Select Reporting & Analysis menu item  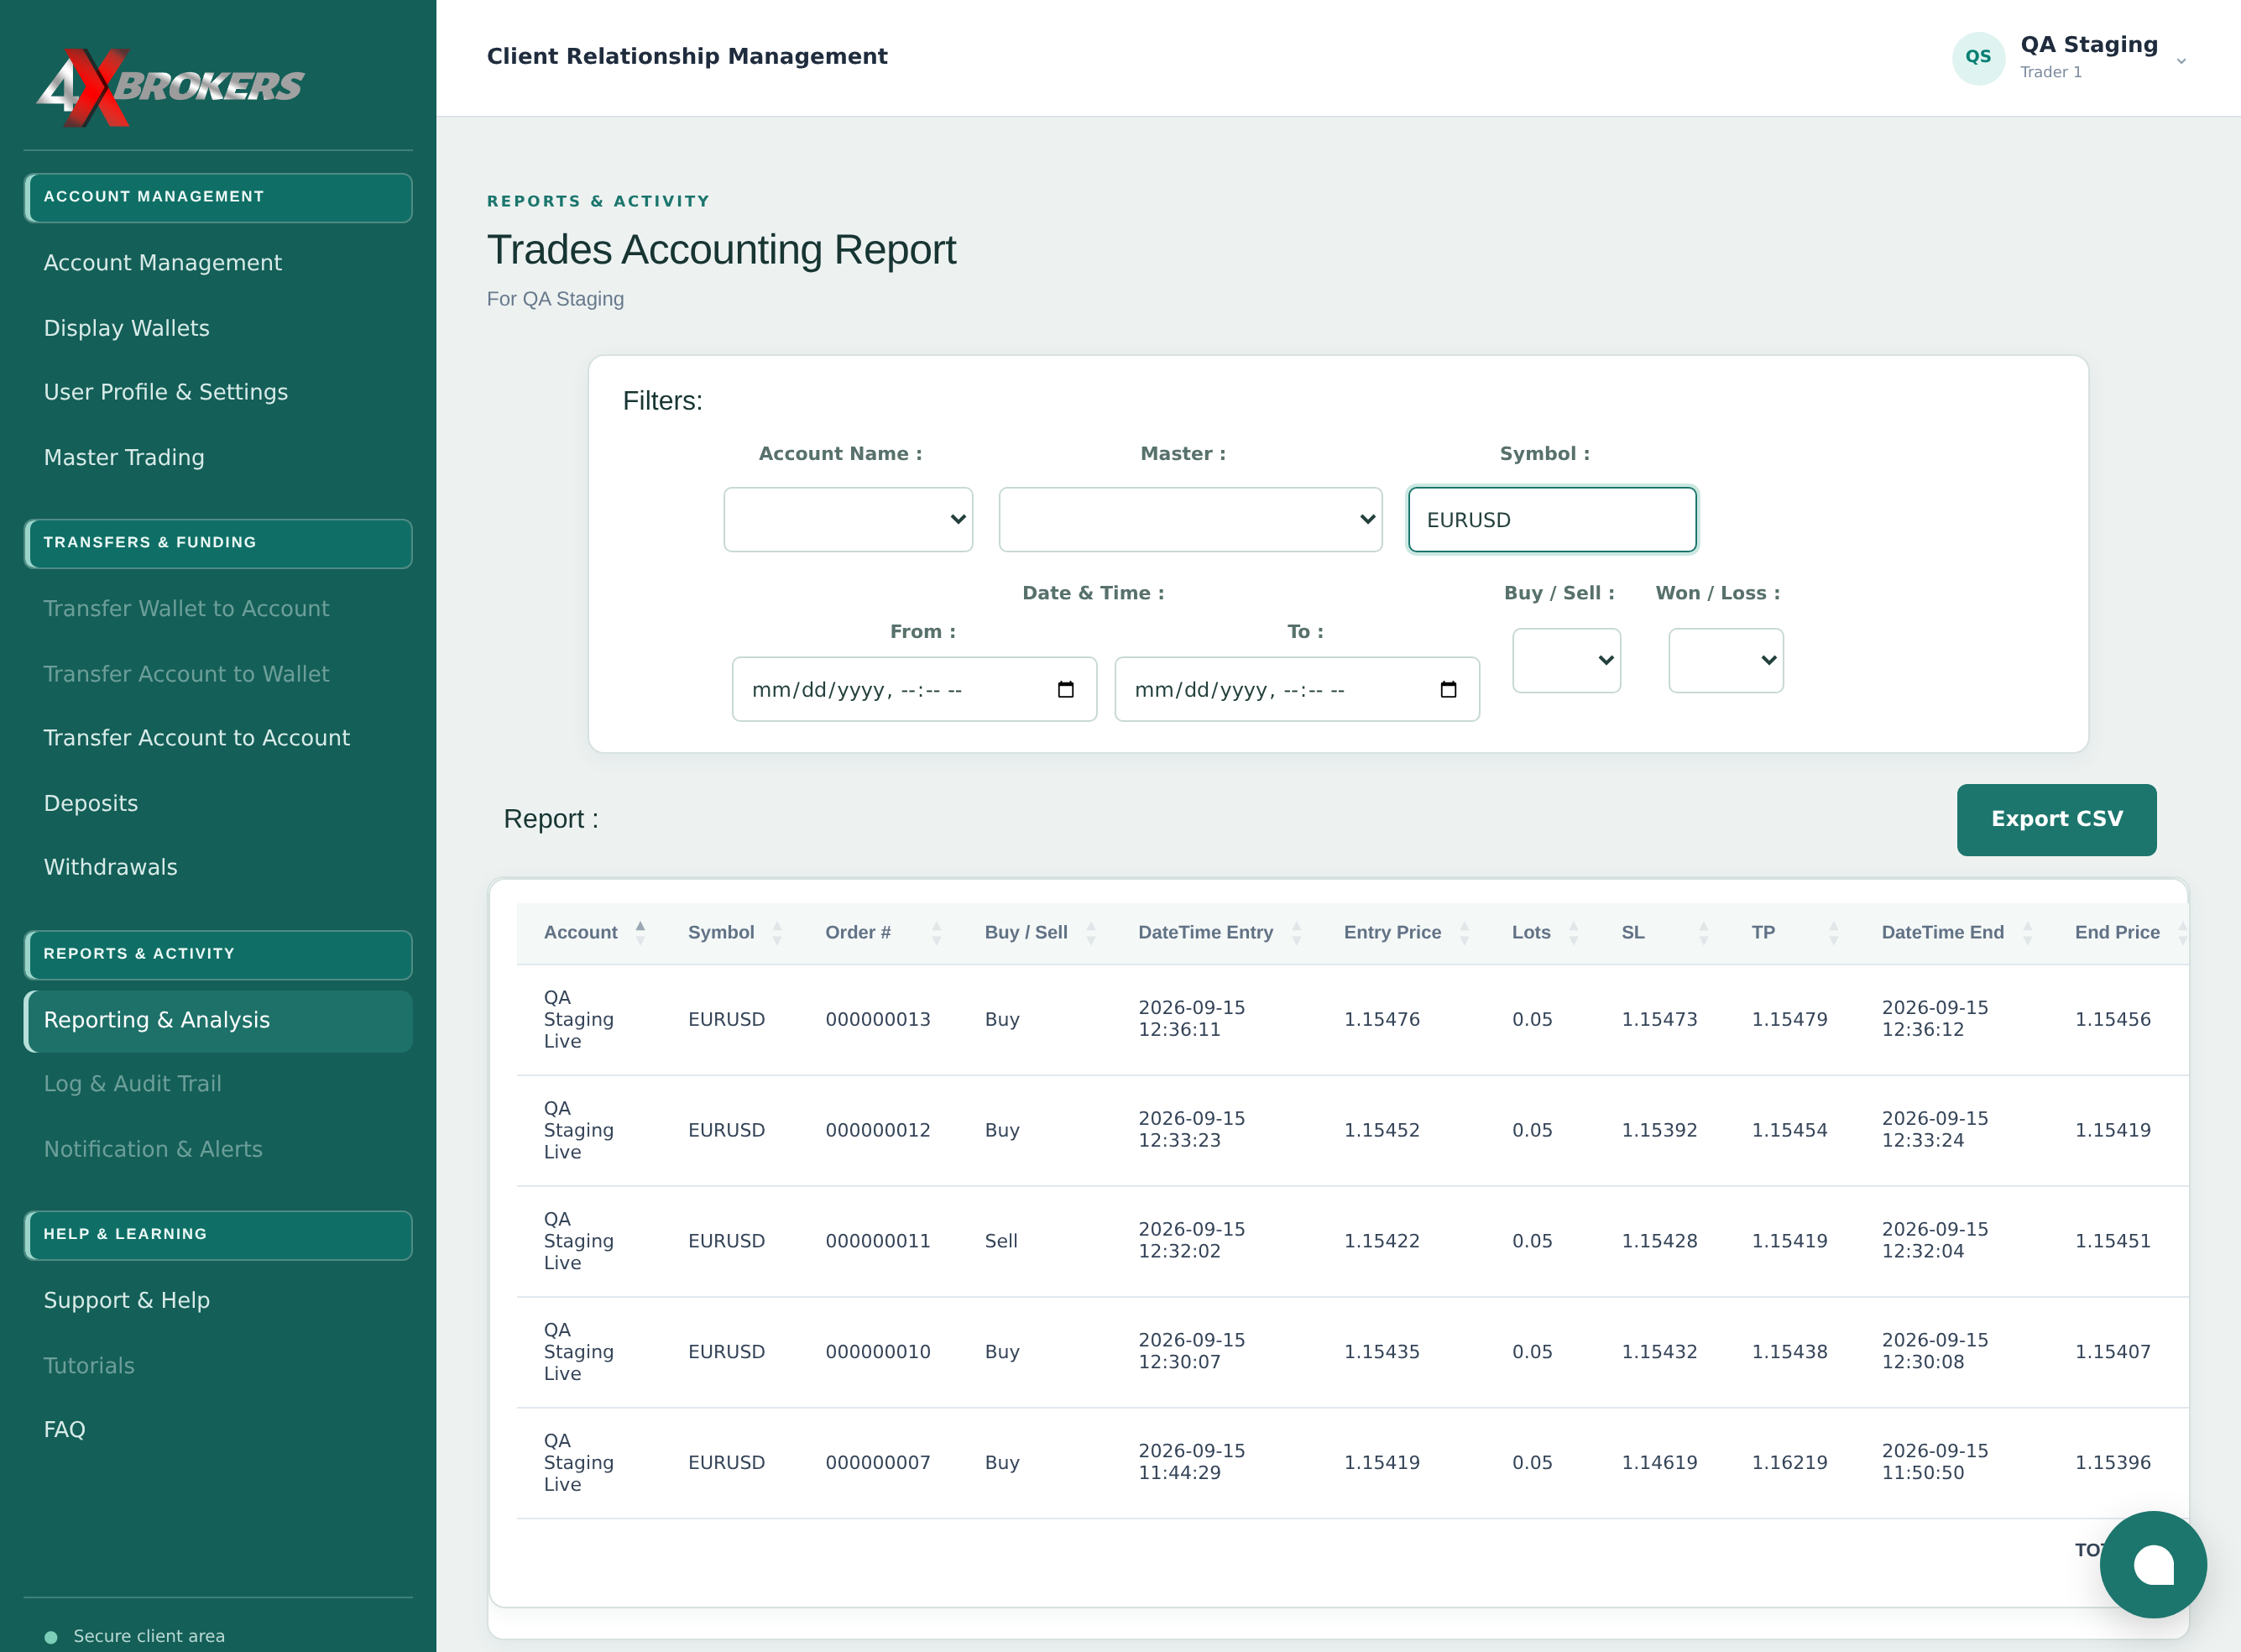point(218,1020)
